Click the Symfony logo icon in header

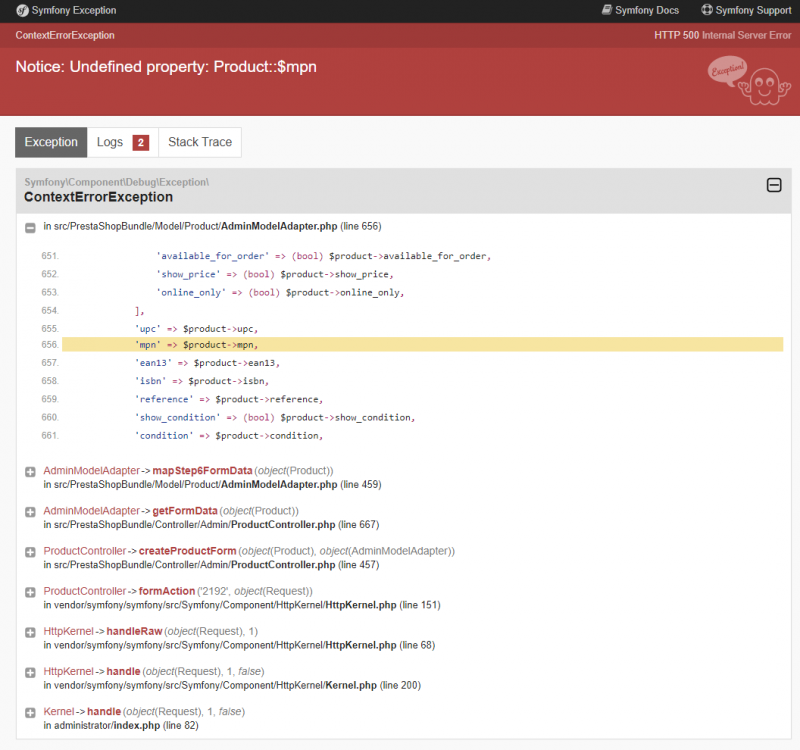[22, 10]
